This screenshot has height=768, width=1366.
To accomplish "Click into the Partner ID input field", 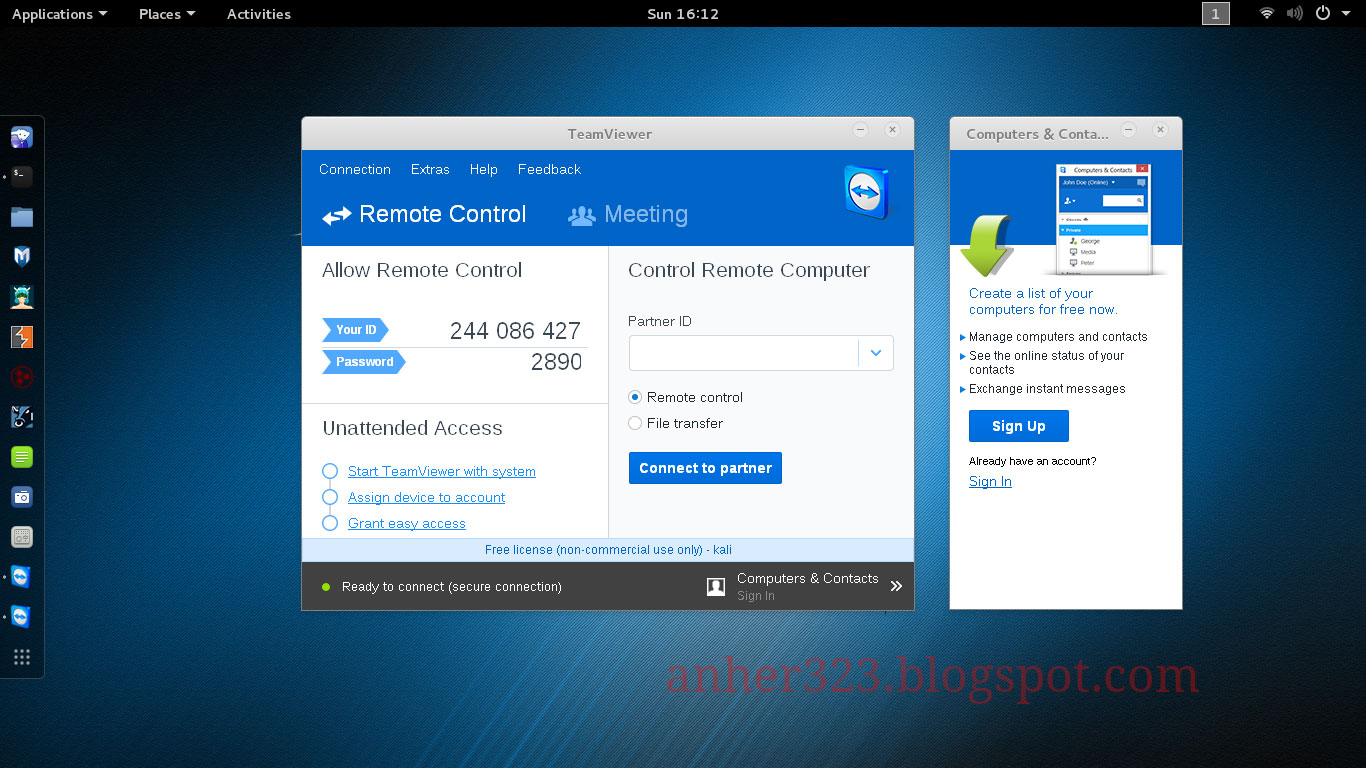I will [x=743, y=353].
